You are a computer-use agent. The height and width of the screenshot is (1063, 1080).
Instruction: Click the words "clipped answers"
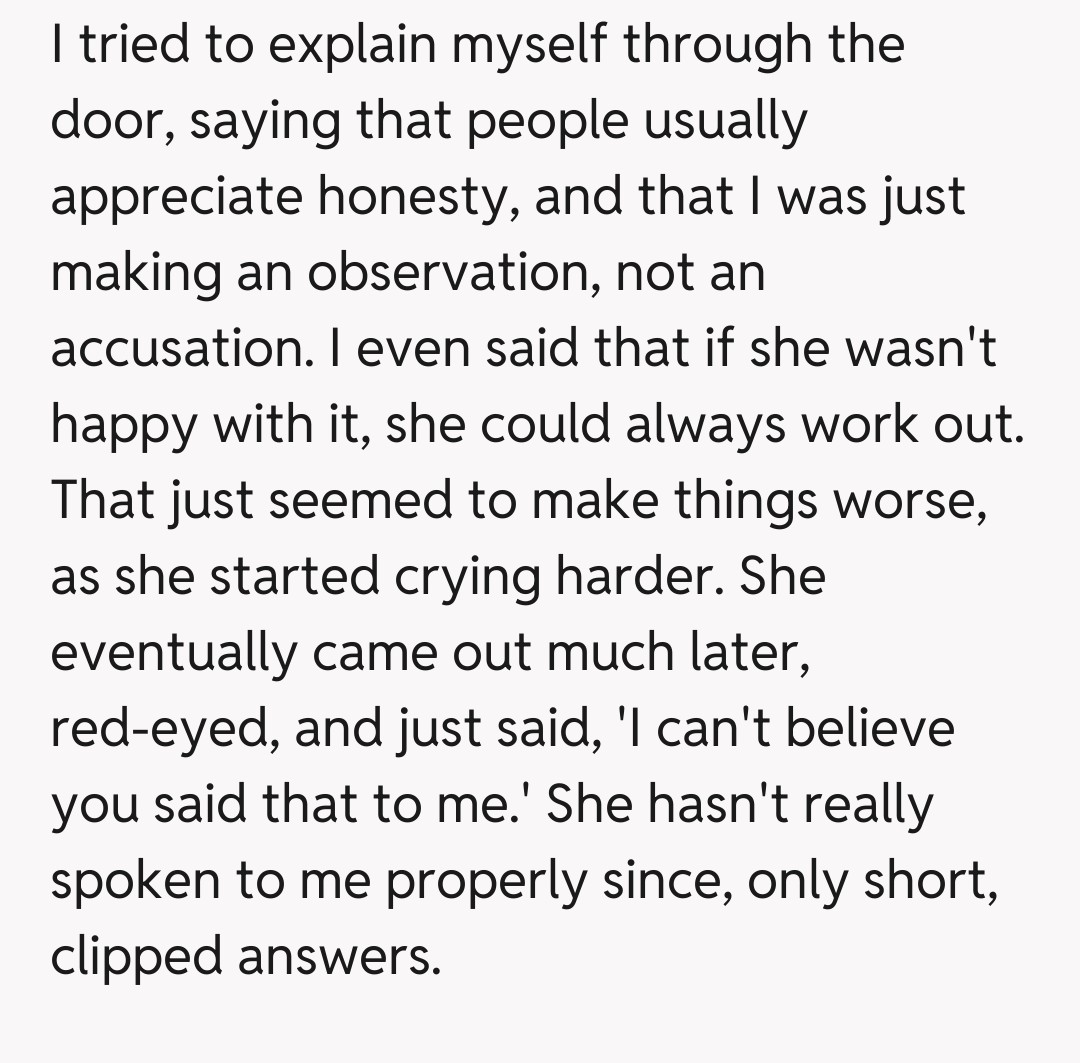[x=245, y=957]
